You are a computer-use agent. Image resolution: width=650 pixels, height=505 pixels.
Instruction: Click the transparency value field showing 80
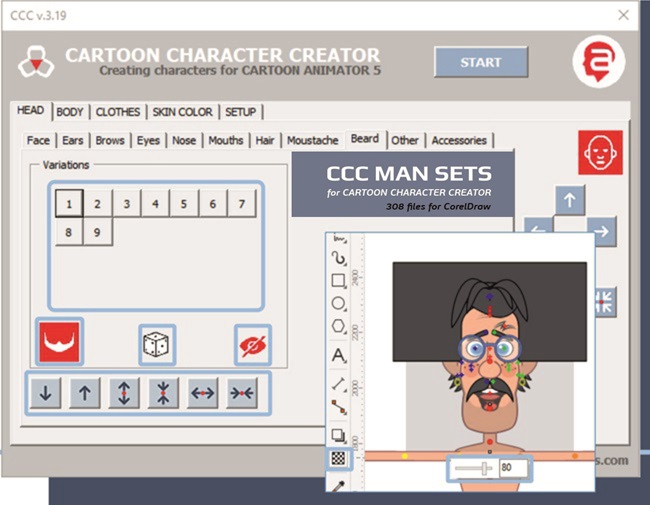click(x=513, y=467)
